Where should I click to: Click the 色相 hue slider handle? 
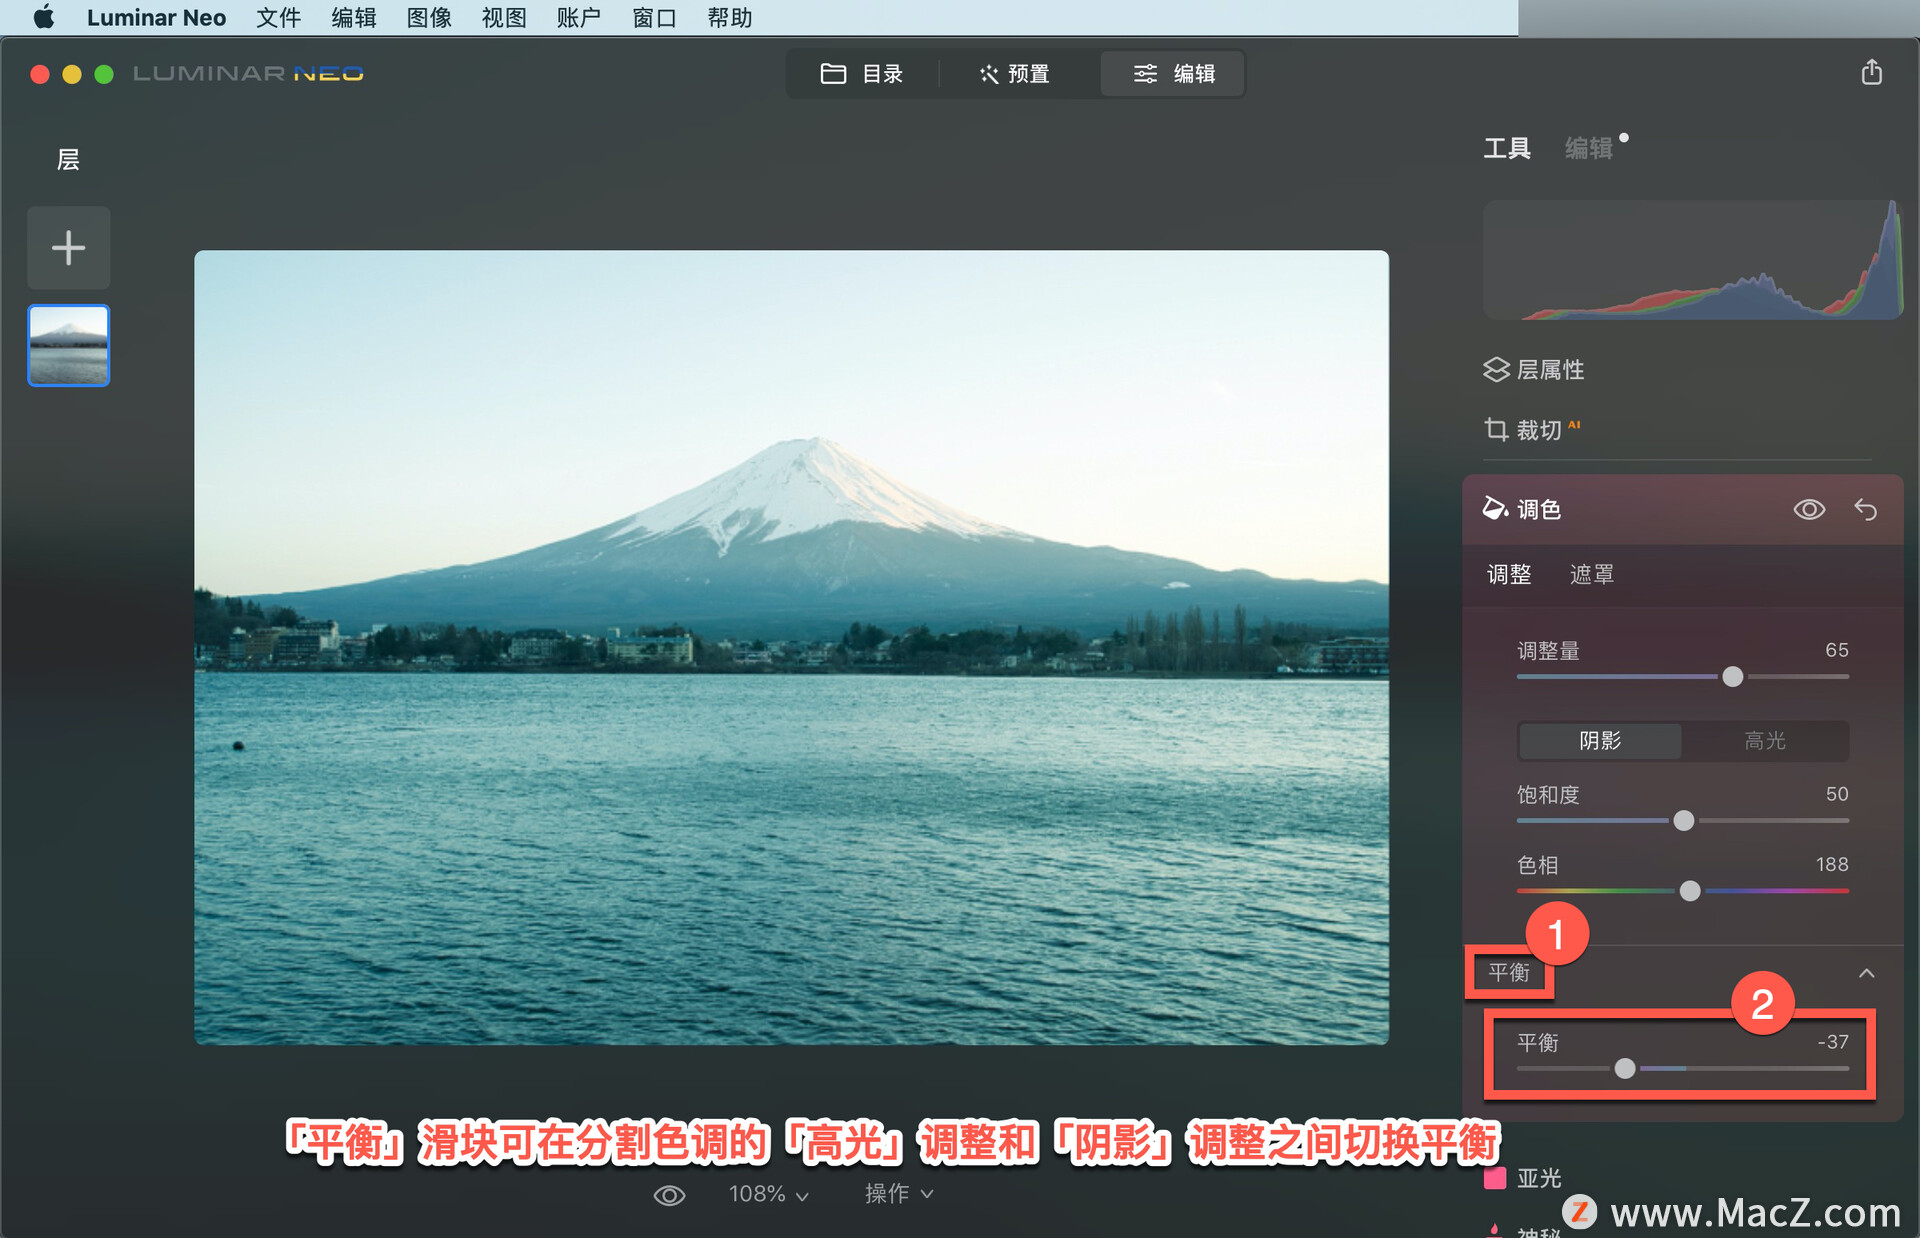pos(1690,891)
